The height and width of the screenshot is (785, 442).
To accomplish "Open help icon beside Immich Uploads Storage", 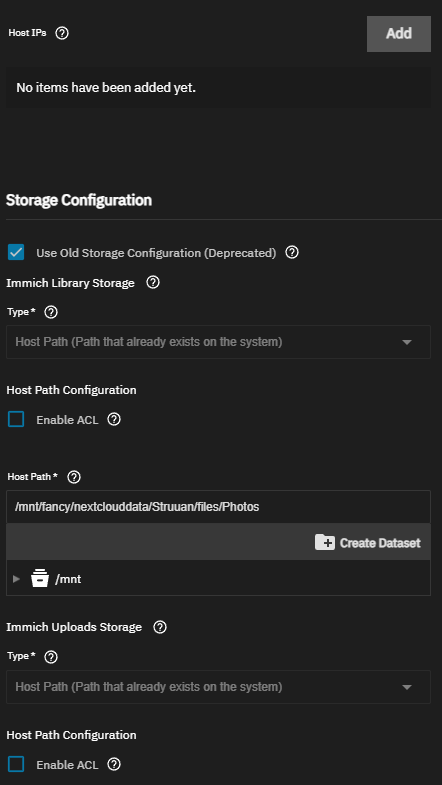I will (x=160, y=627).
